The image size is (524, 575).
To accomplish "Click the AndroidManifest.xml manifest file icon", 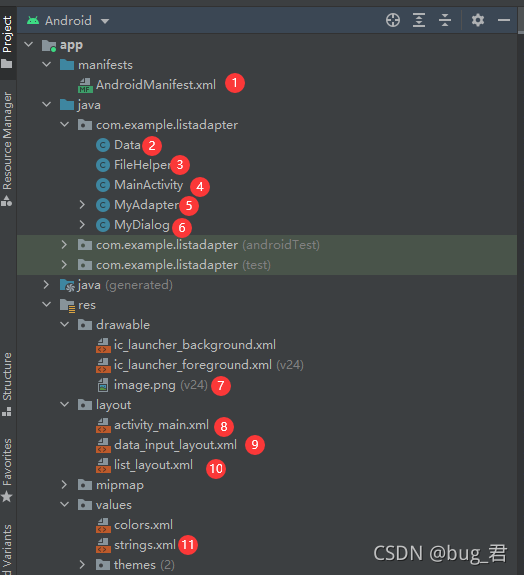I will 85,85.
